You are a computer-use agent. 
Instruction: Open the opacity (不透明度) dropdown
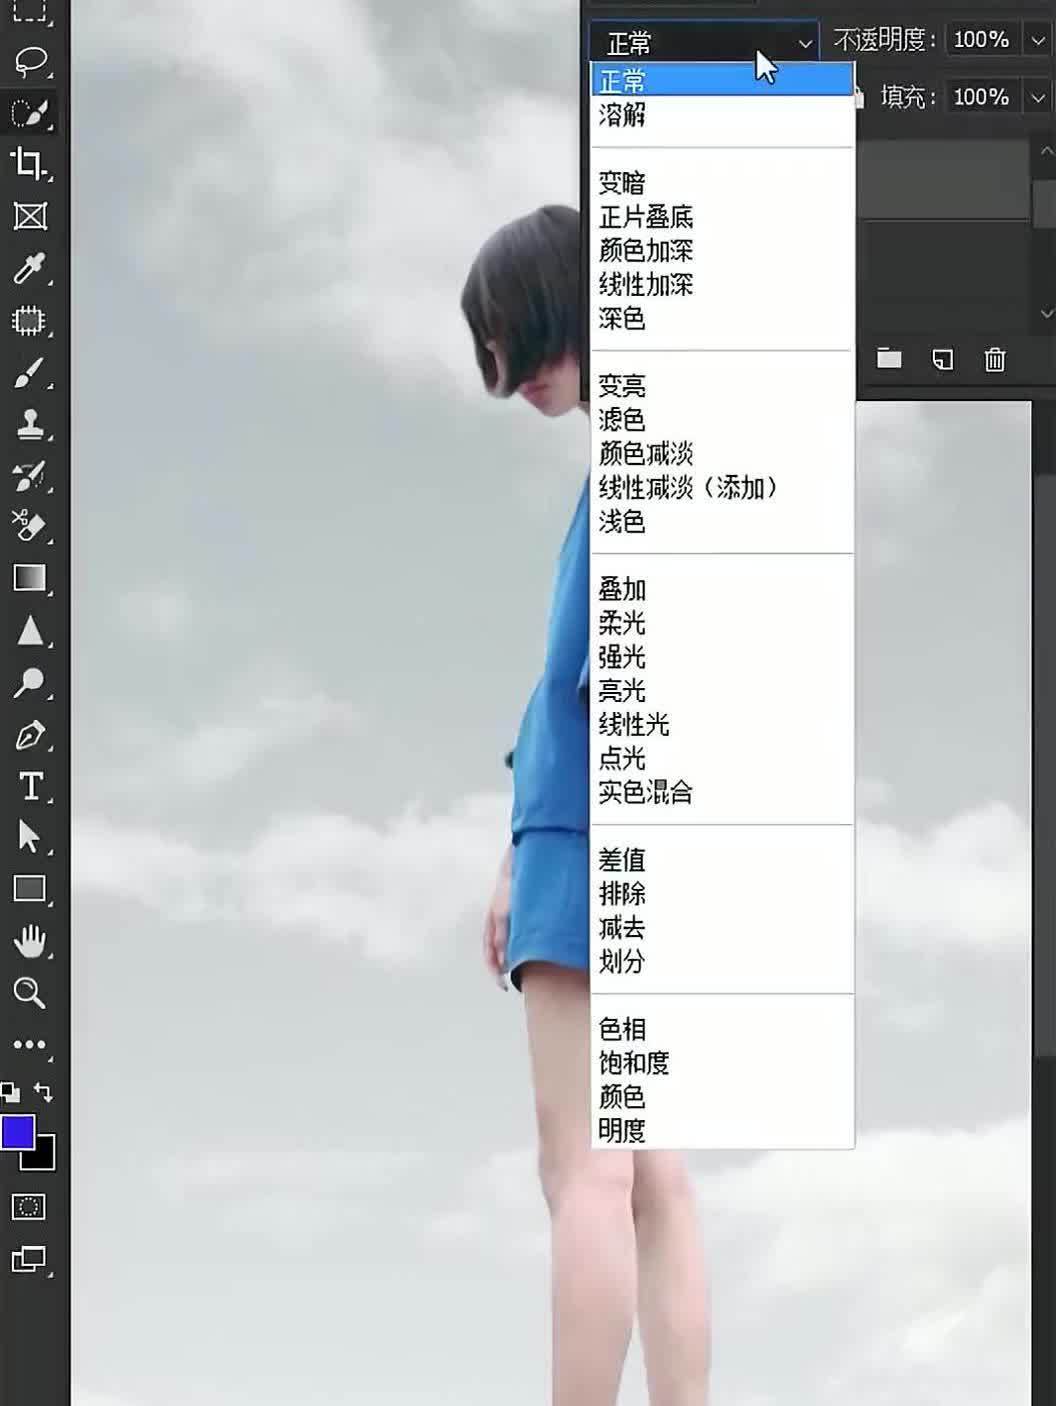click(x=1040, y=40)
